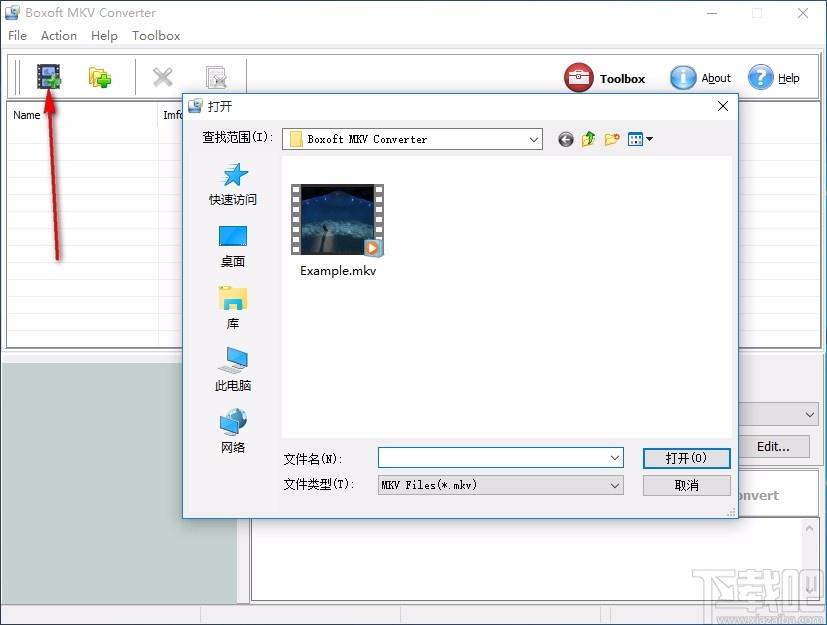Go up one folder level icon
Screen dimensions: 827x625
[588, 139]
